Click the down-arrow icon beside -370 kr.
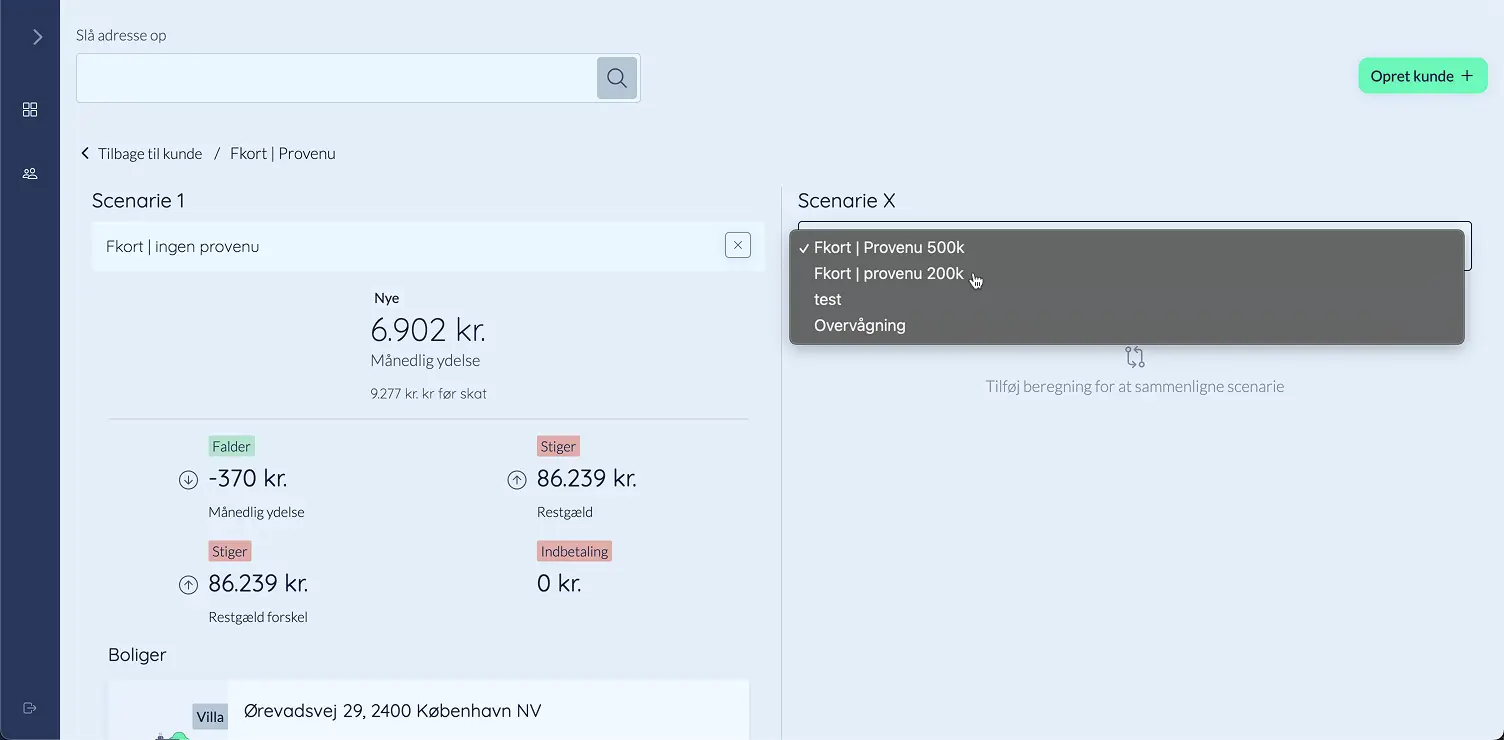The height and width of the screenshot is (740, 1504). (188, 480)
